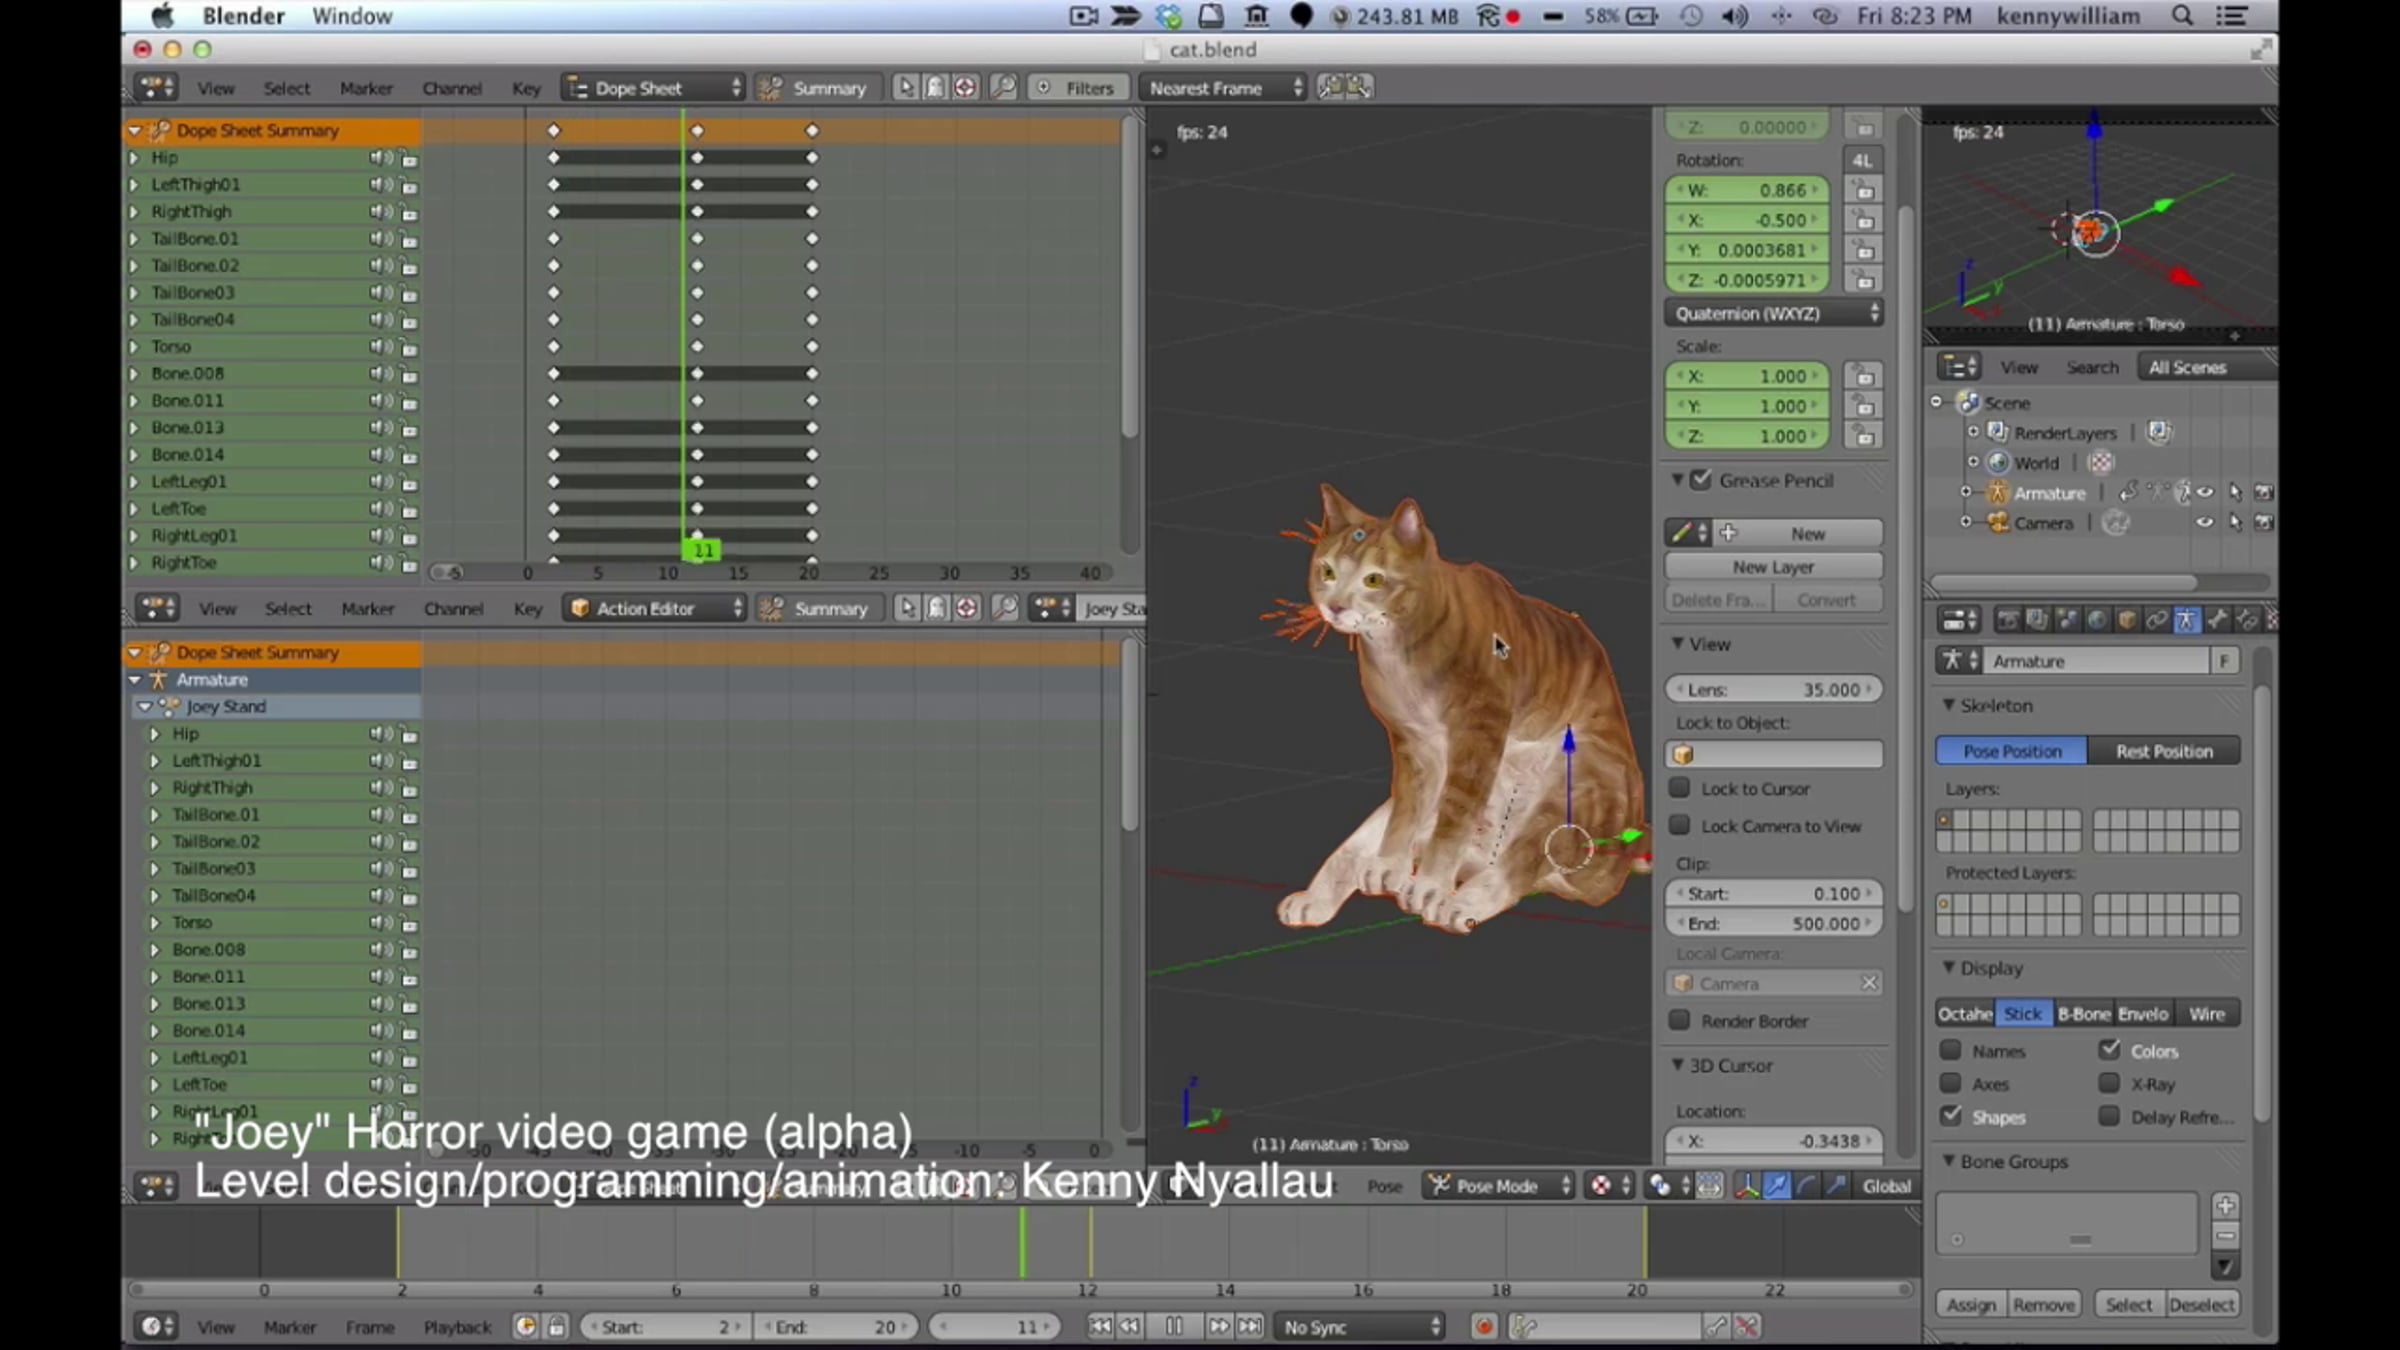Lock the rotation W value
Screen dimensions: 2400x1350
coord(1864,190)
